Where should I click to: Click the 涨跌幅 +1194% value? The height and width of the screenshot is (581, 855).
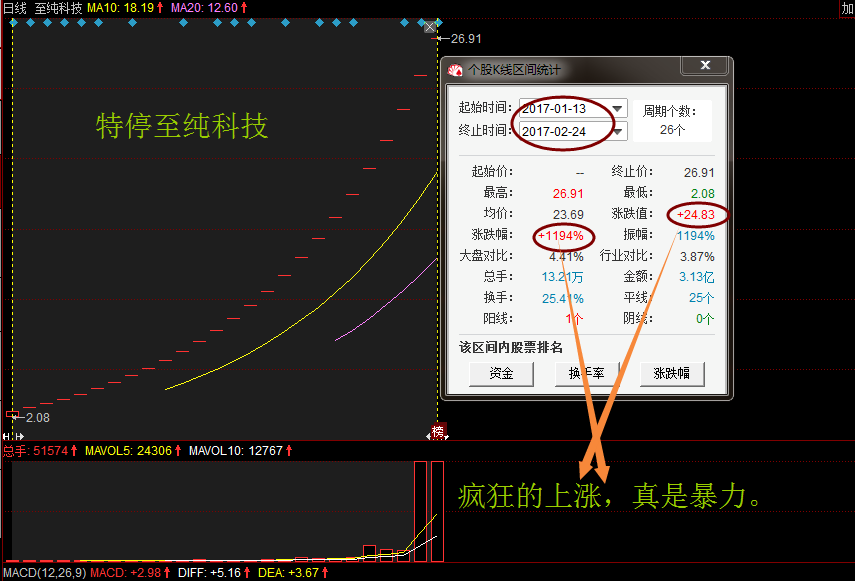pyautogui.click(x=561, y=236)
